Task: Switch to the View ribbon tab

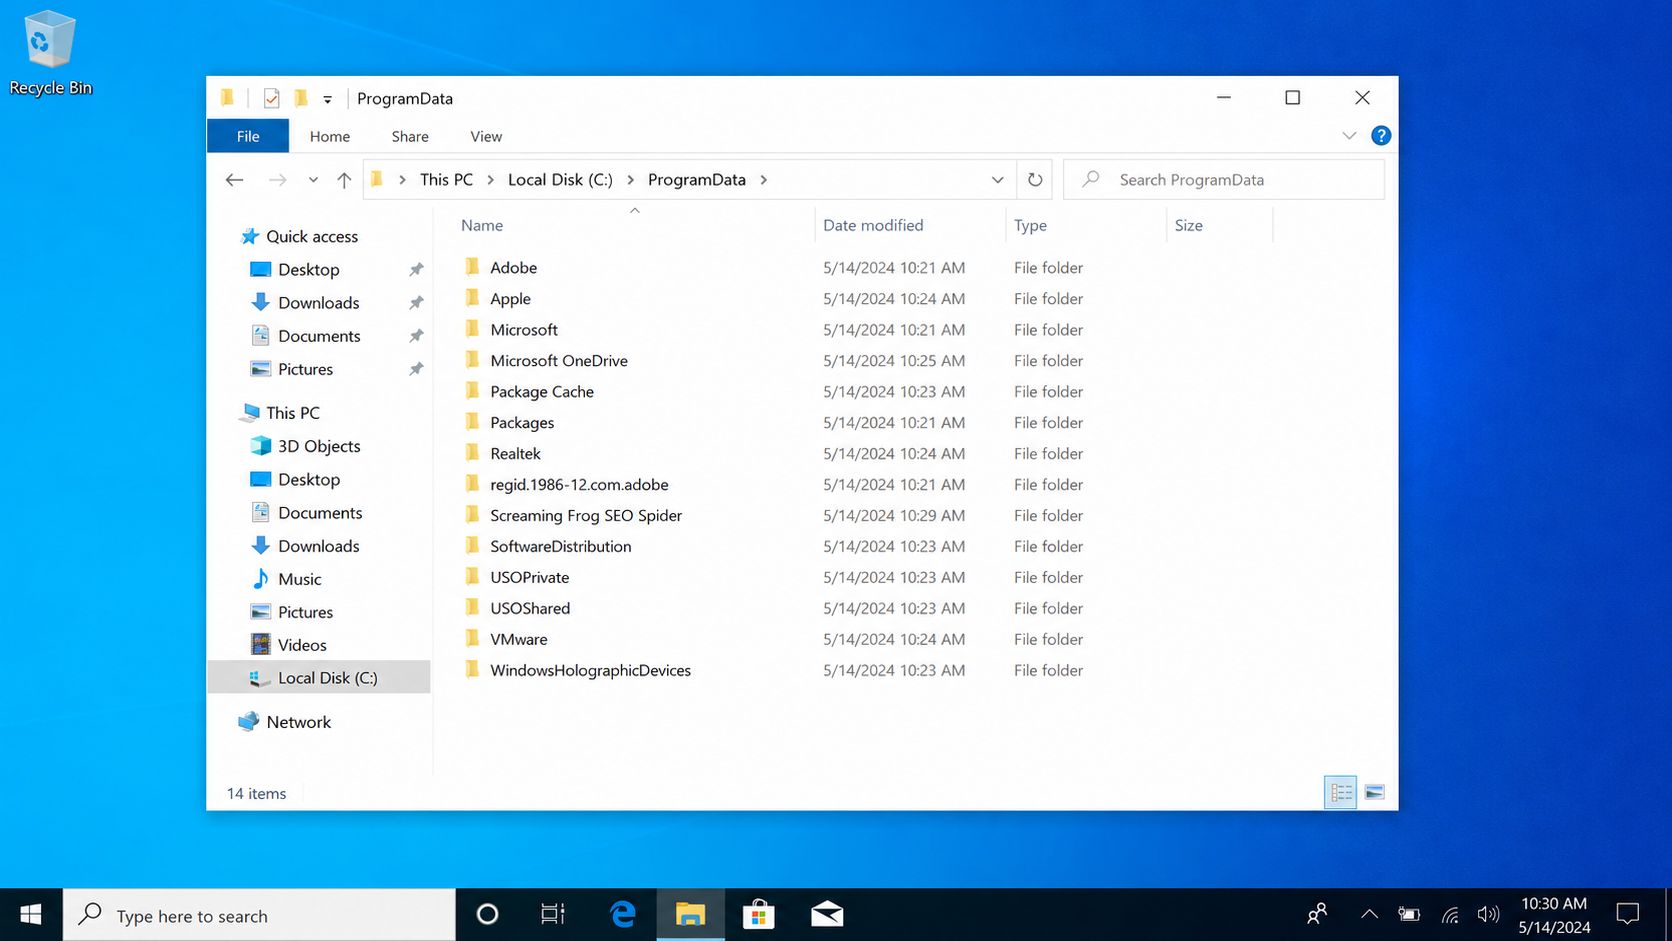Action: pyautogui.click(x=486, y=136)
